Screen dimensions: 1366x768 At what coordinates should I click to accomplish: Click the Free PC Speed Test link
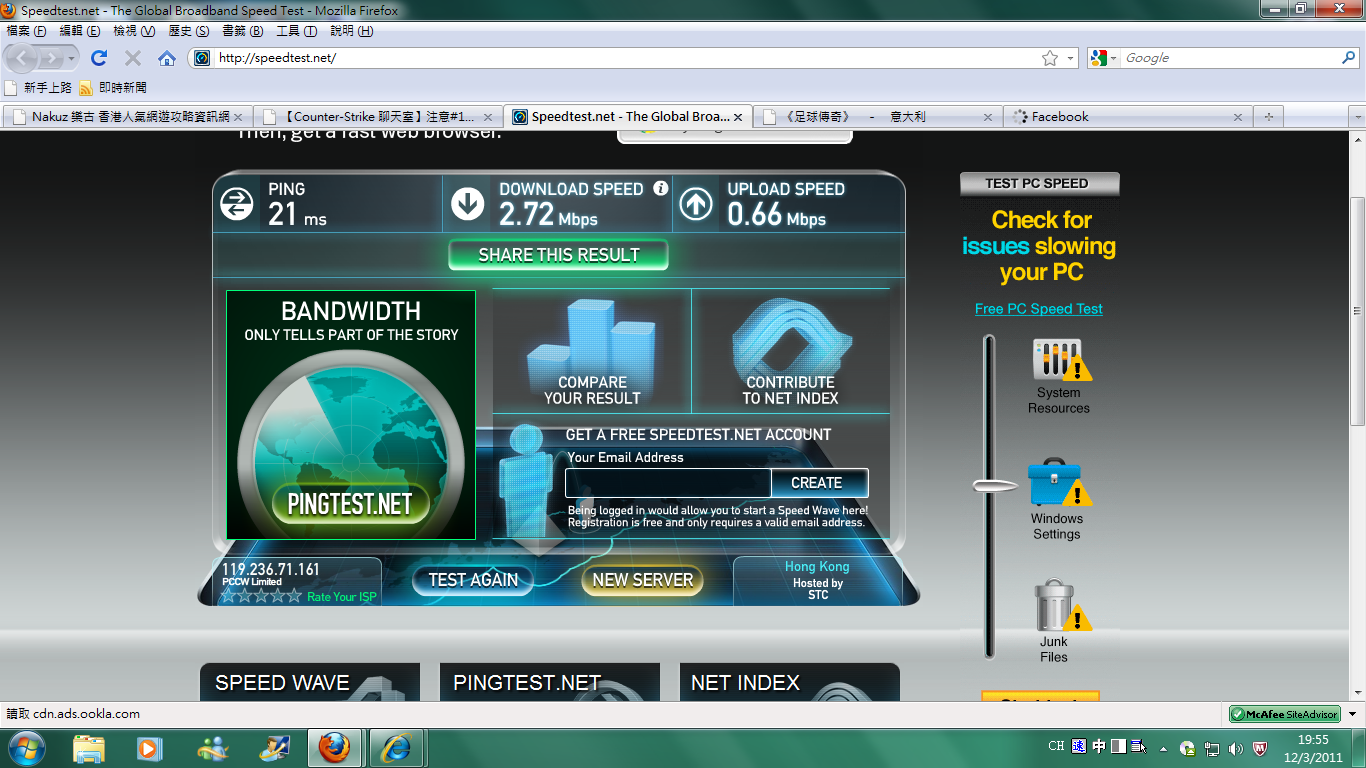1038,309
